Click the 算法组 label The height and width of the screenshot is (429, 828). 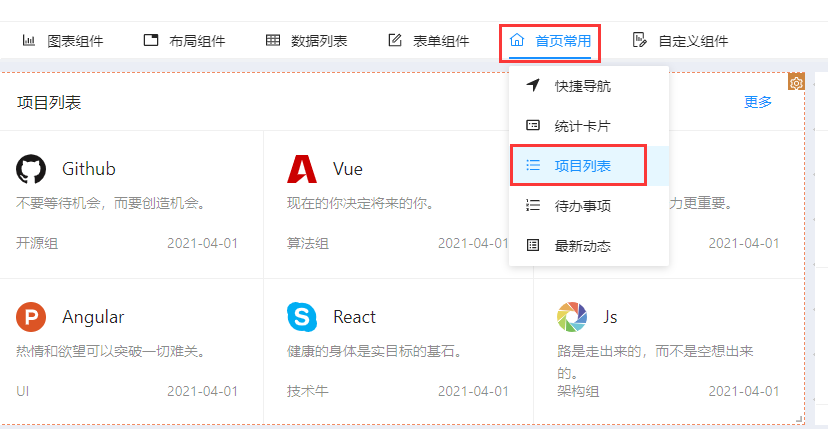pyautogui.click(x=308, y=243)
